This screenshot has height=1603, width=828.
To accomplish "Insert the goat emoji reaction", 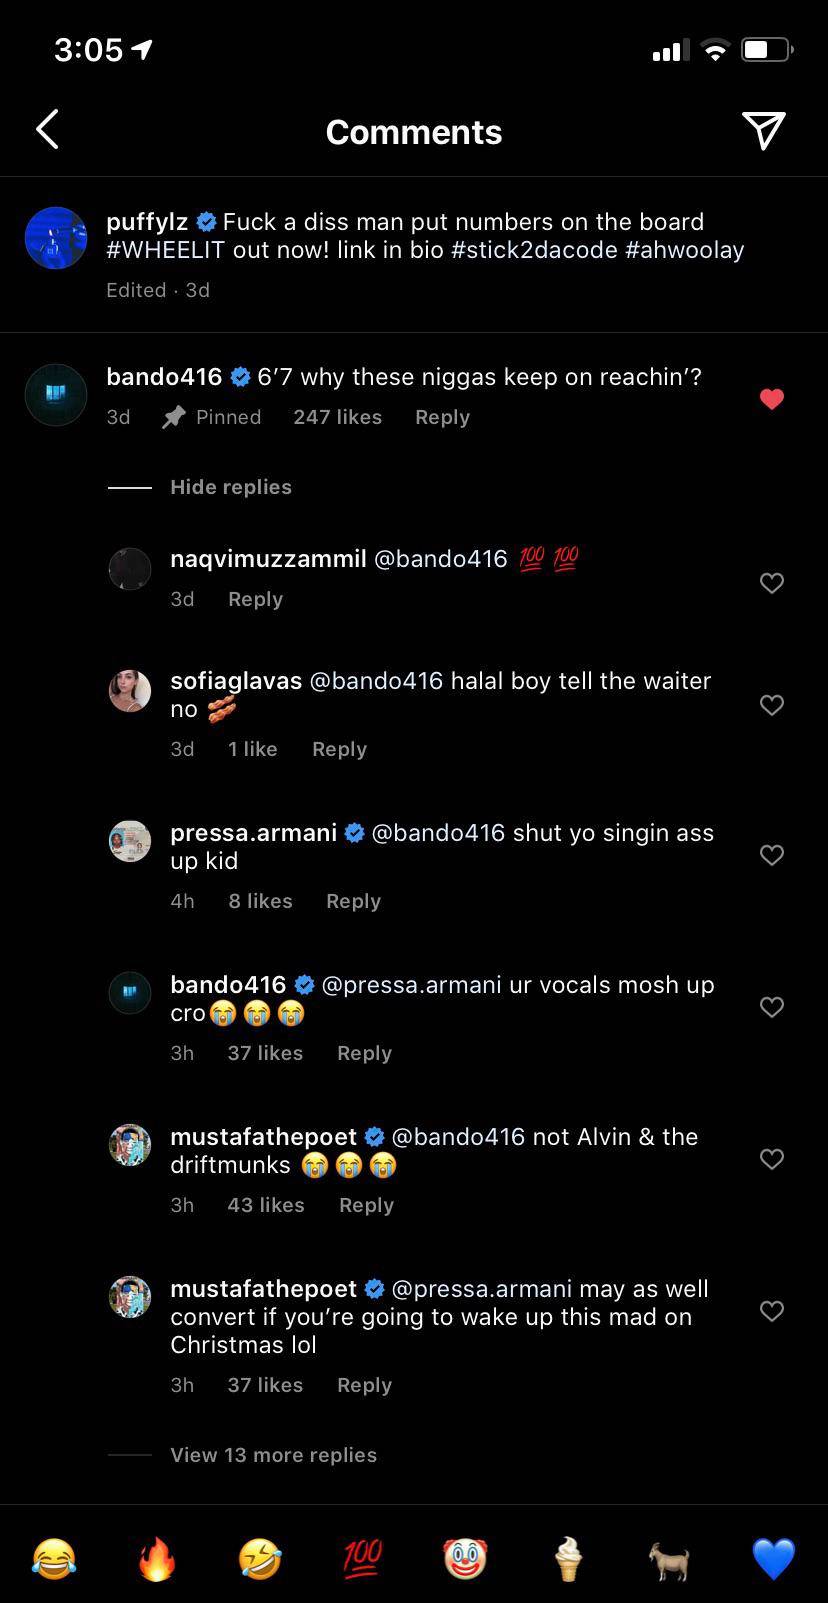I will click(670, 1559).
